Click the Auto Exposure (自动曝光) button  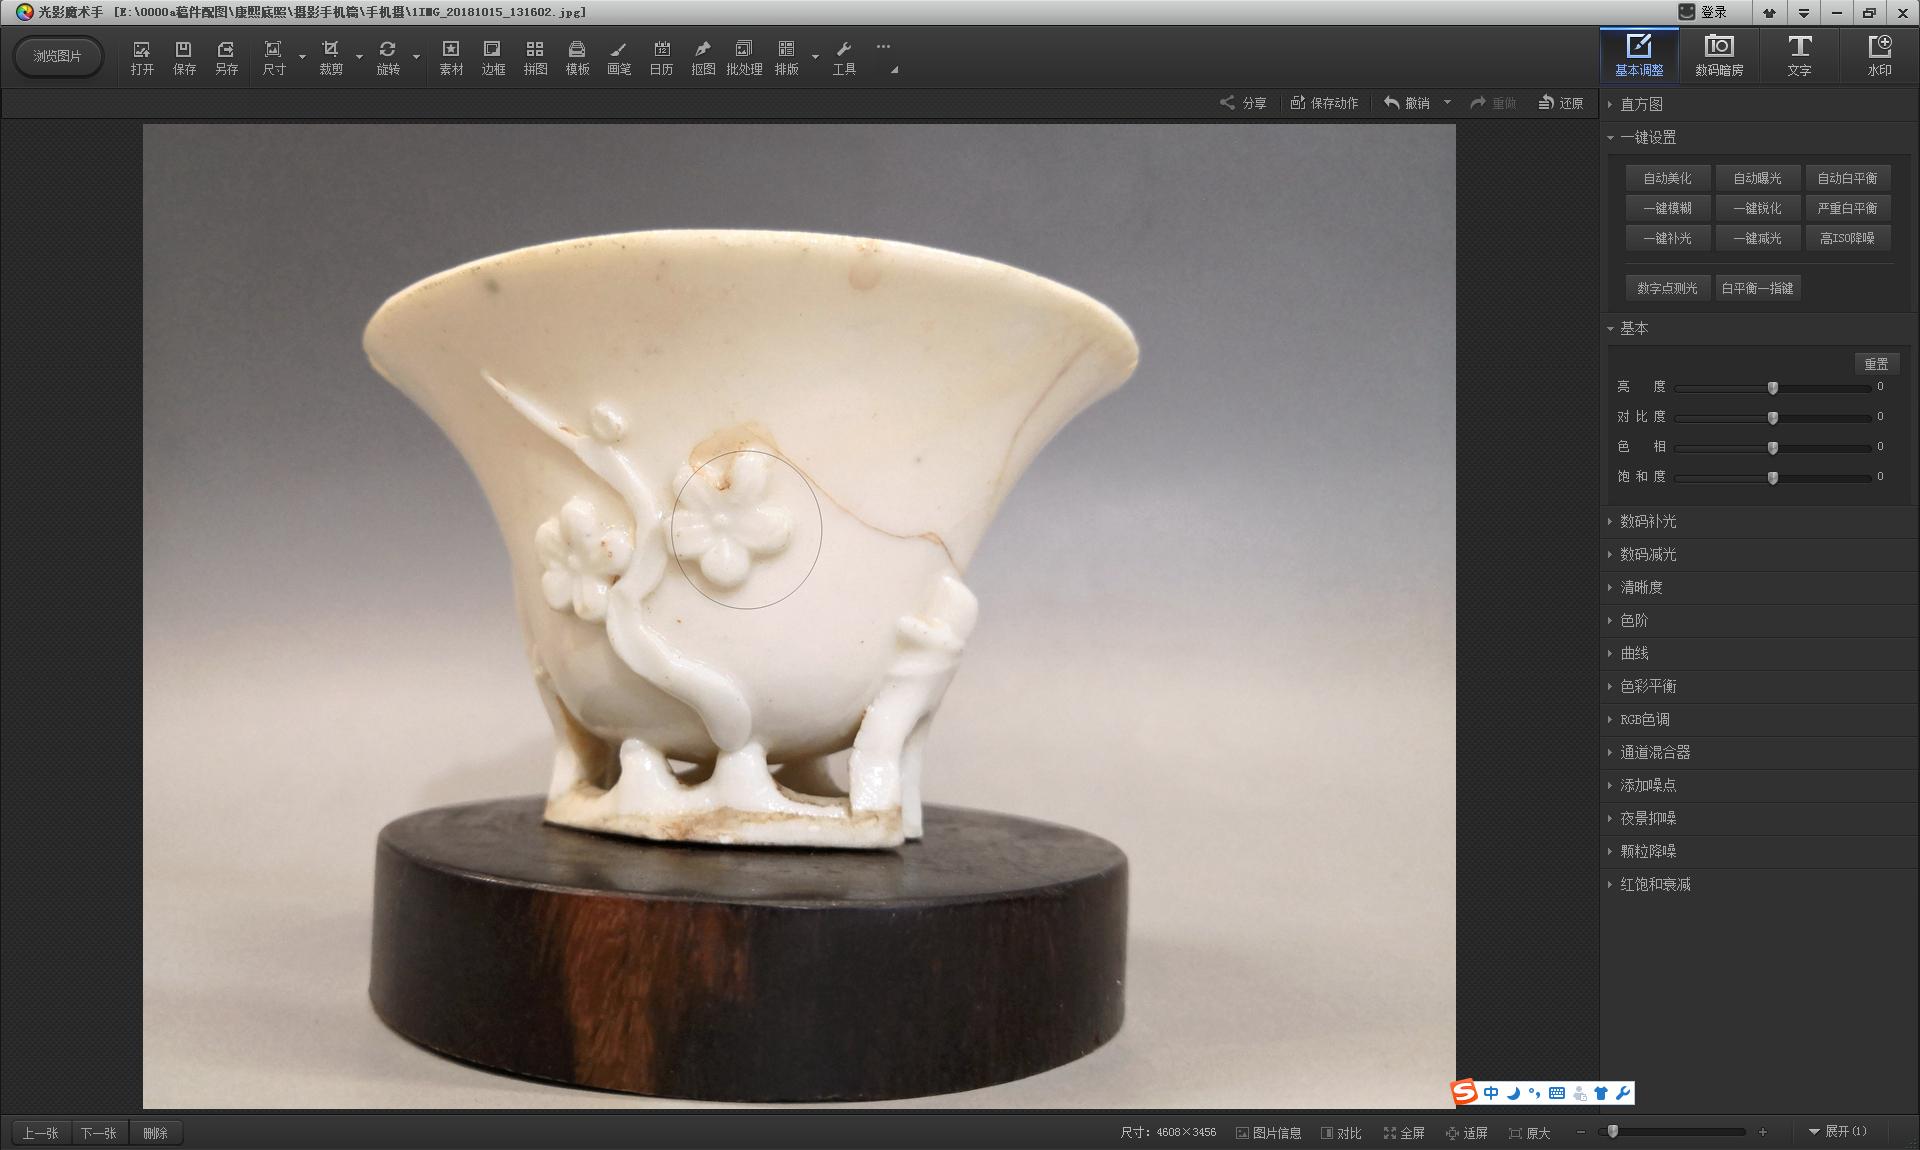point(1757,178)
